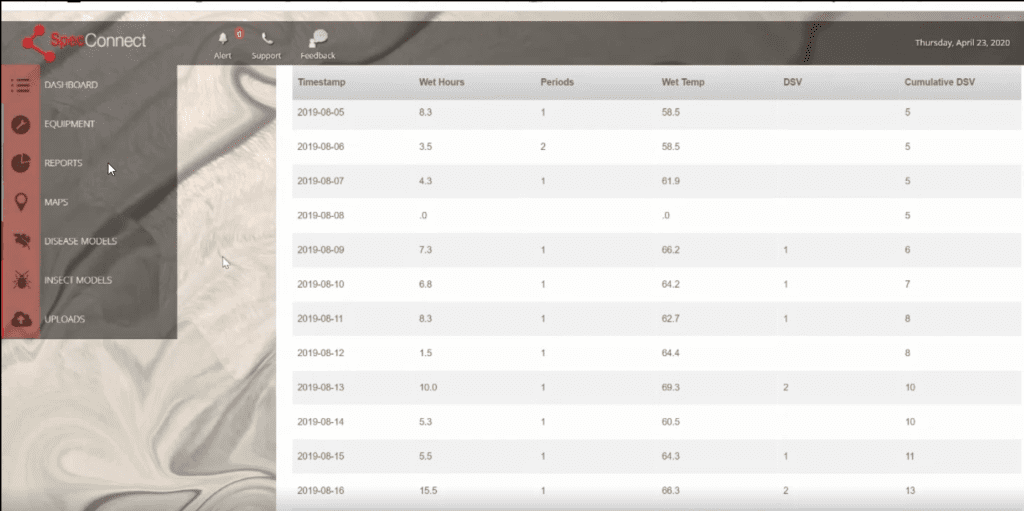
Task: Open the EQUIPMENT menu item
Action: tap(69, 124)
